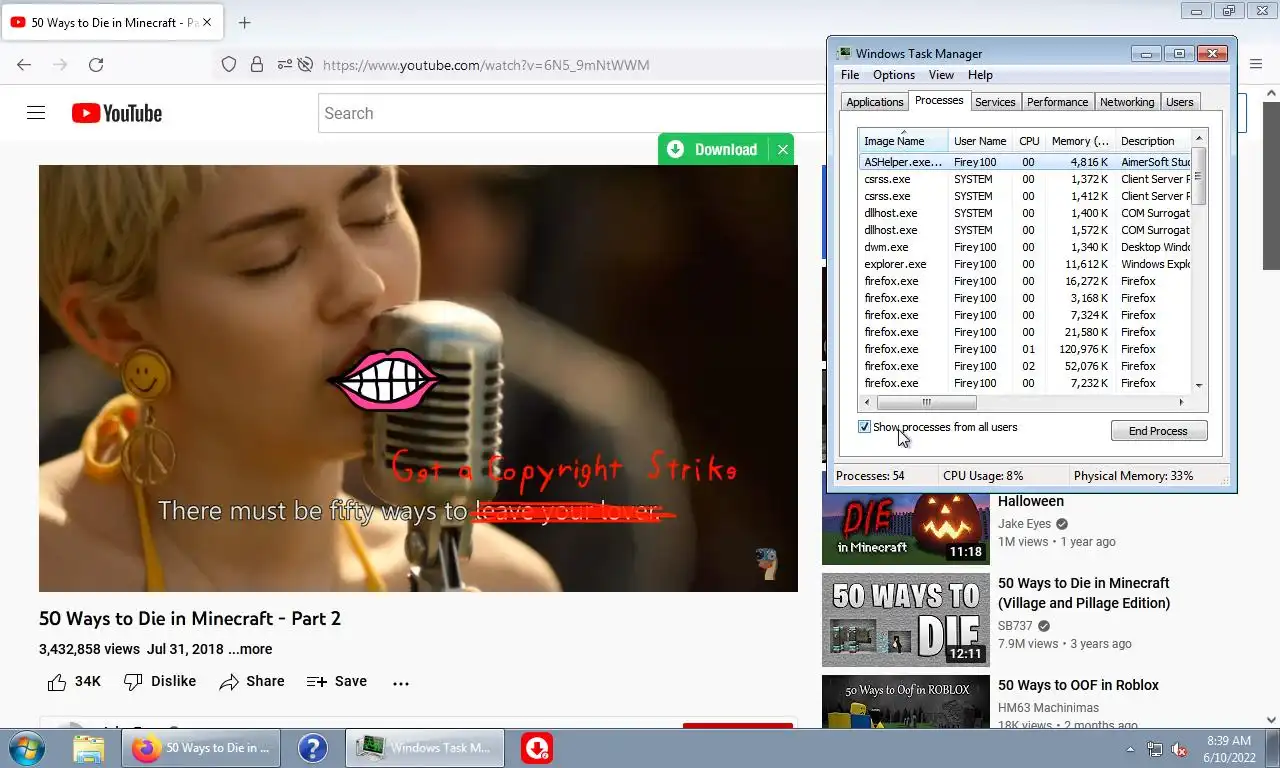
Task: Select the ASHelper.exe process row
Action: click(x=1025, y=162)
